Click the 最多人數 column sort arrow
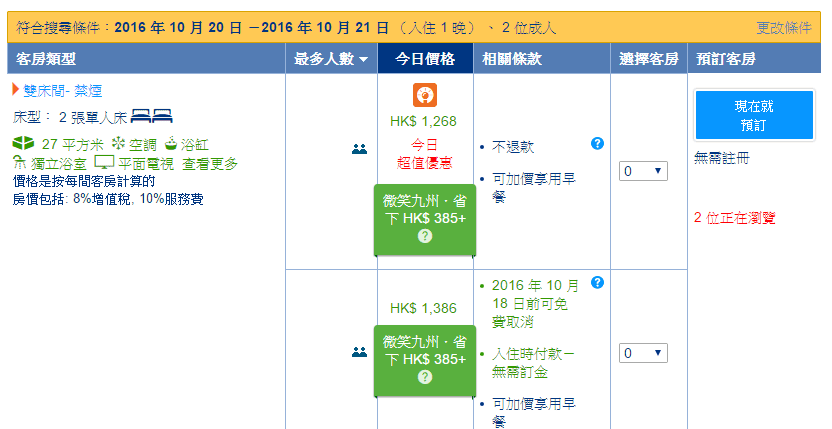The height and width of the screenshot is (429, 832). click(x=363, y=60)
